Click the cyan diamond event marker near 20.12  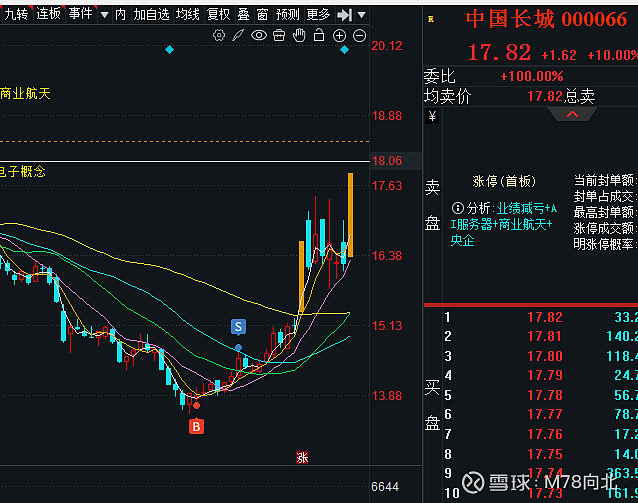(x=344, y=50)
